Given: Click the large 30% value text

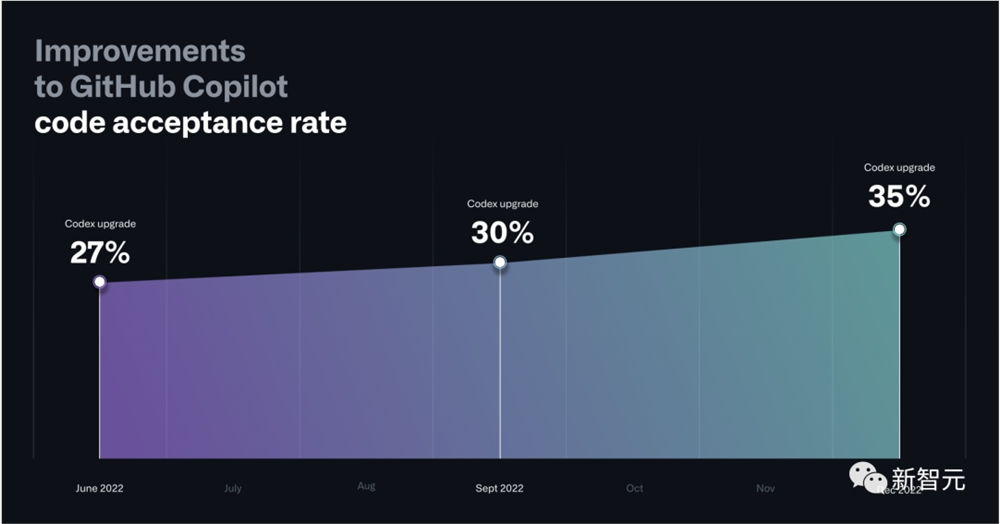Looking at the screenshot, I should pos(503,233).
